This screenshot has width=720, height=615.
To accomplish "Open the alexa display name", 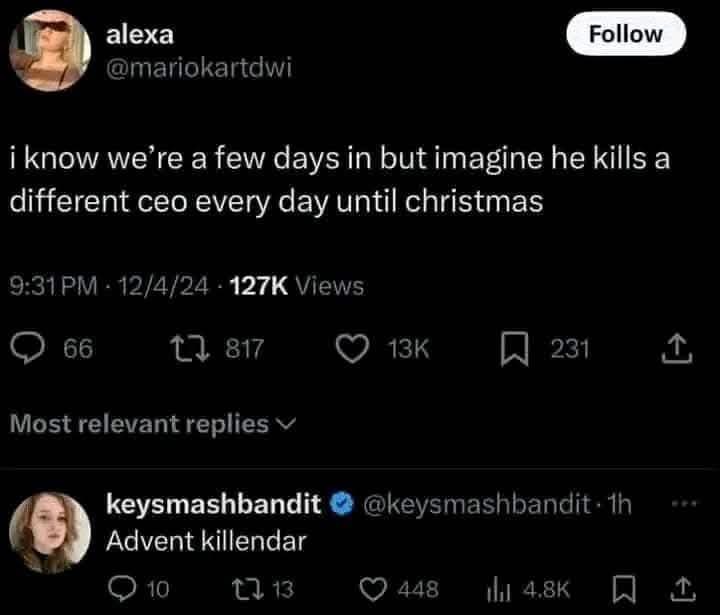I will pyautogui.click(x=140, y=35).
